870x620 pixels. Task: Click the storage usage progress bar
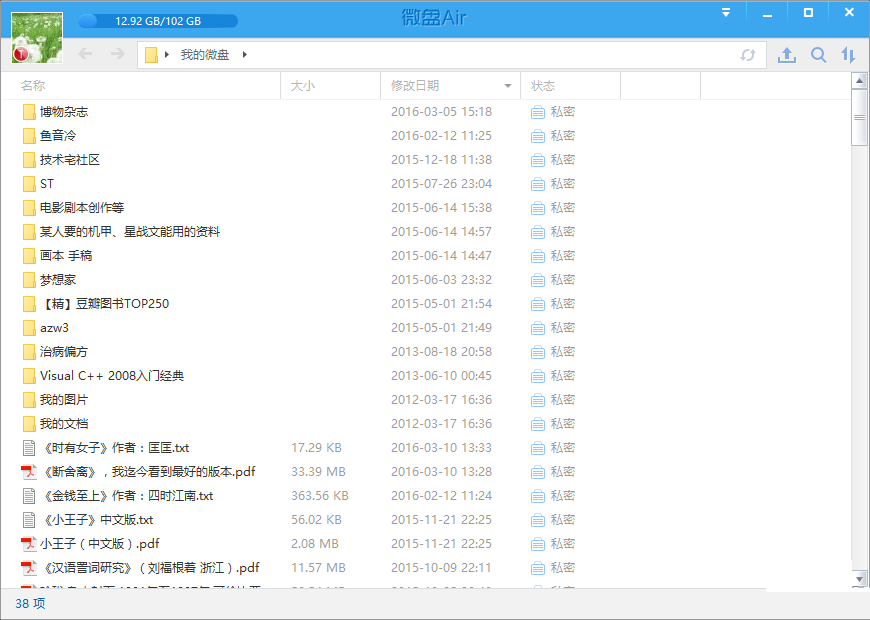[160, 18]
